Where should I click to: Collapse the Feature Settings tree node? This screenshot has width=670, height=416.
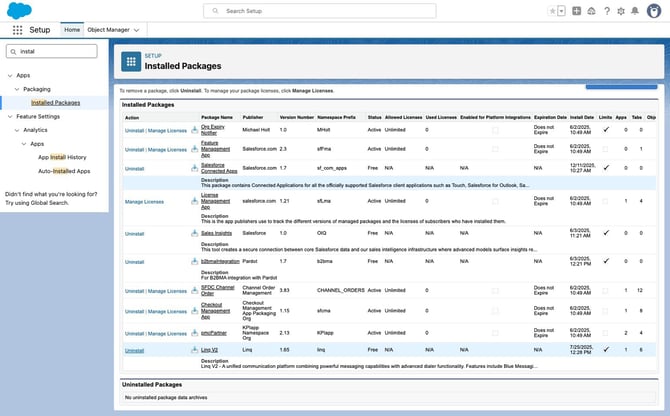click(x=10, y=117)
